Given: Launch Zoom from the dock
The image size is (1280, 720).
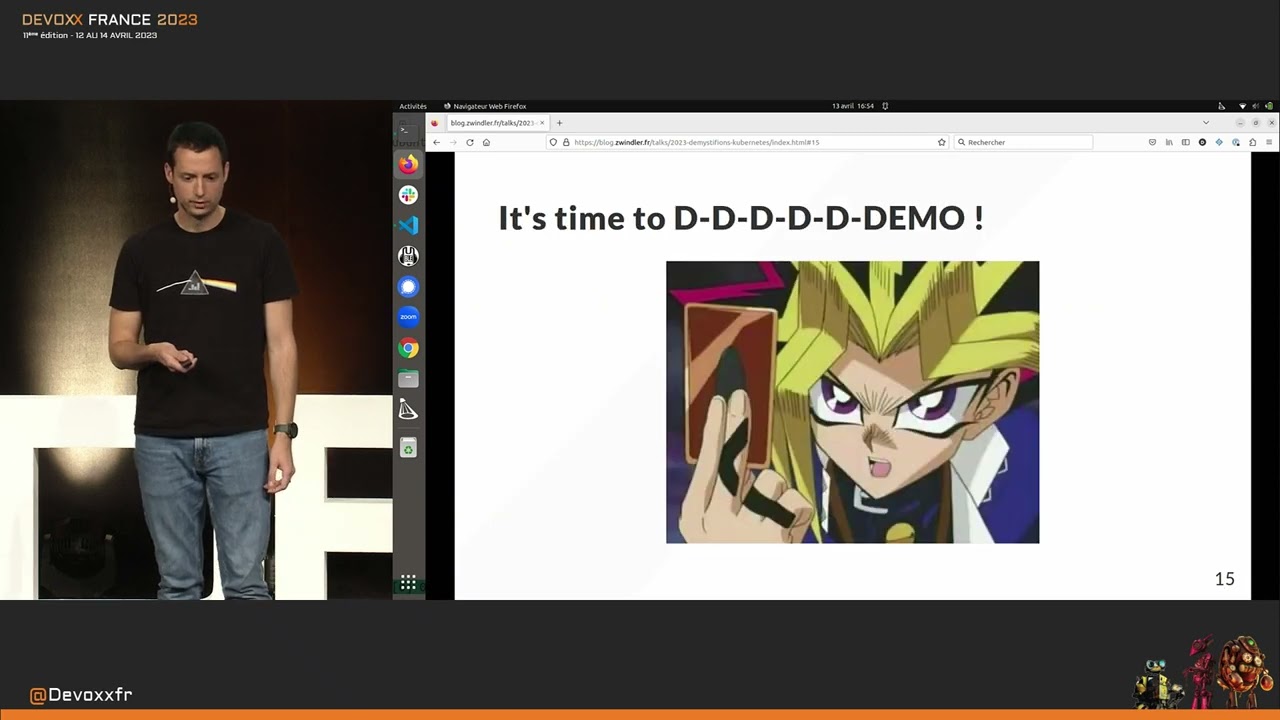Looking at the screenshot, I should click(408, 317).
